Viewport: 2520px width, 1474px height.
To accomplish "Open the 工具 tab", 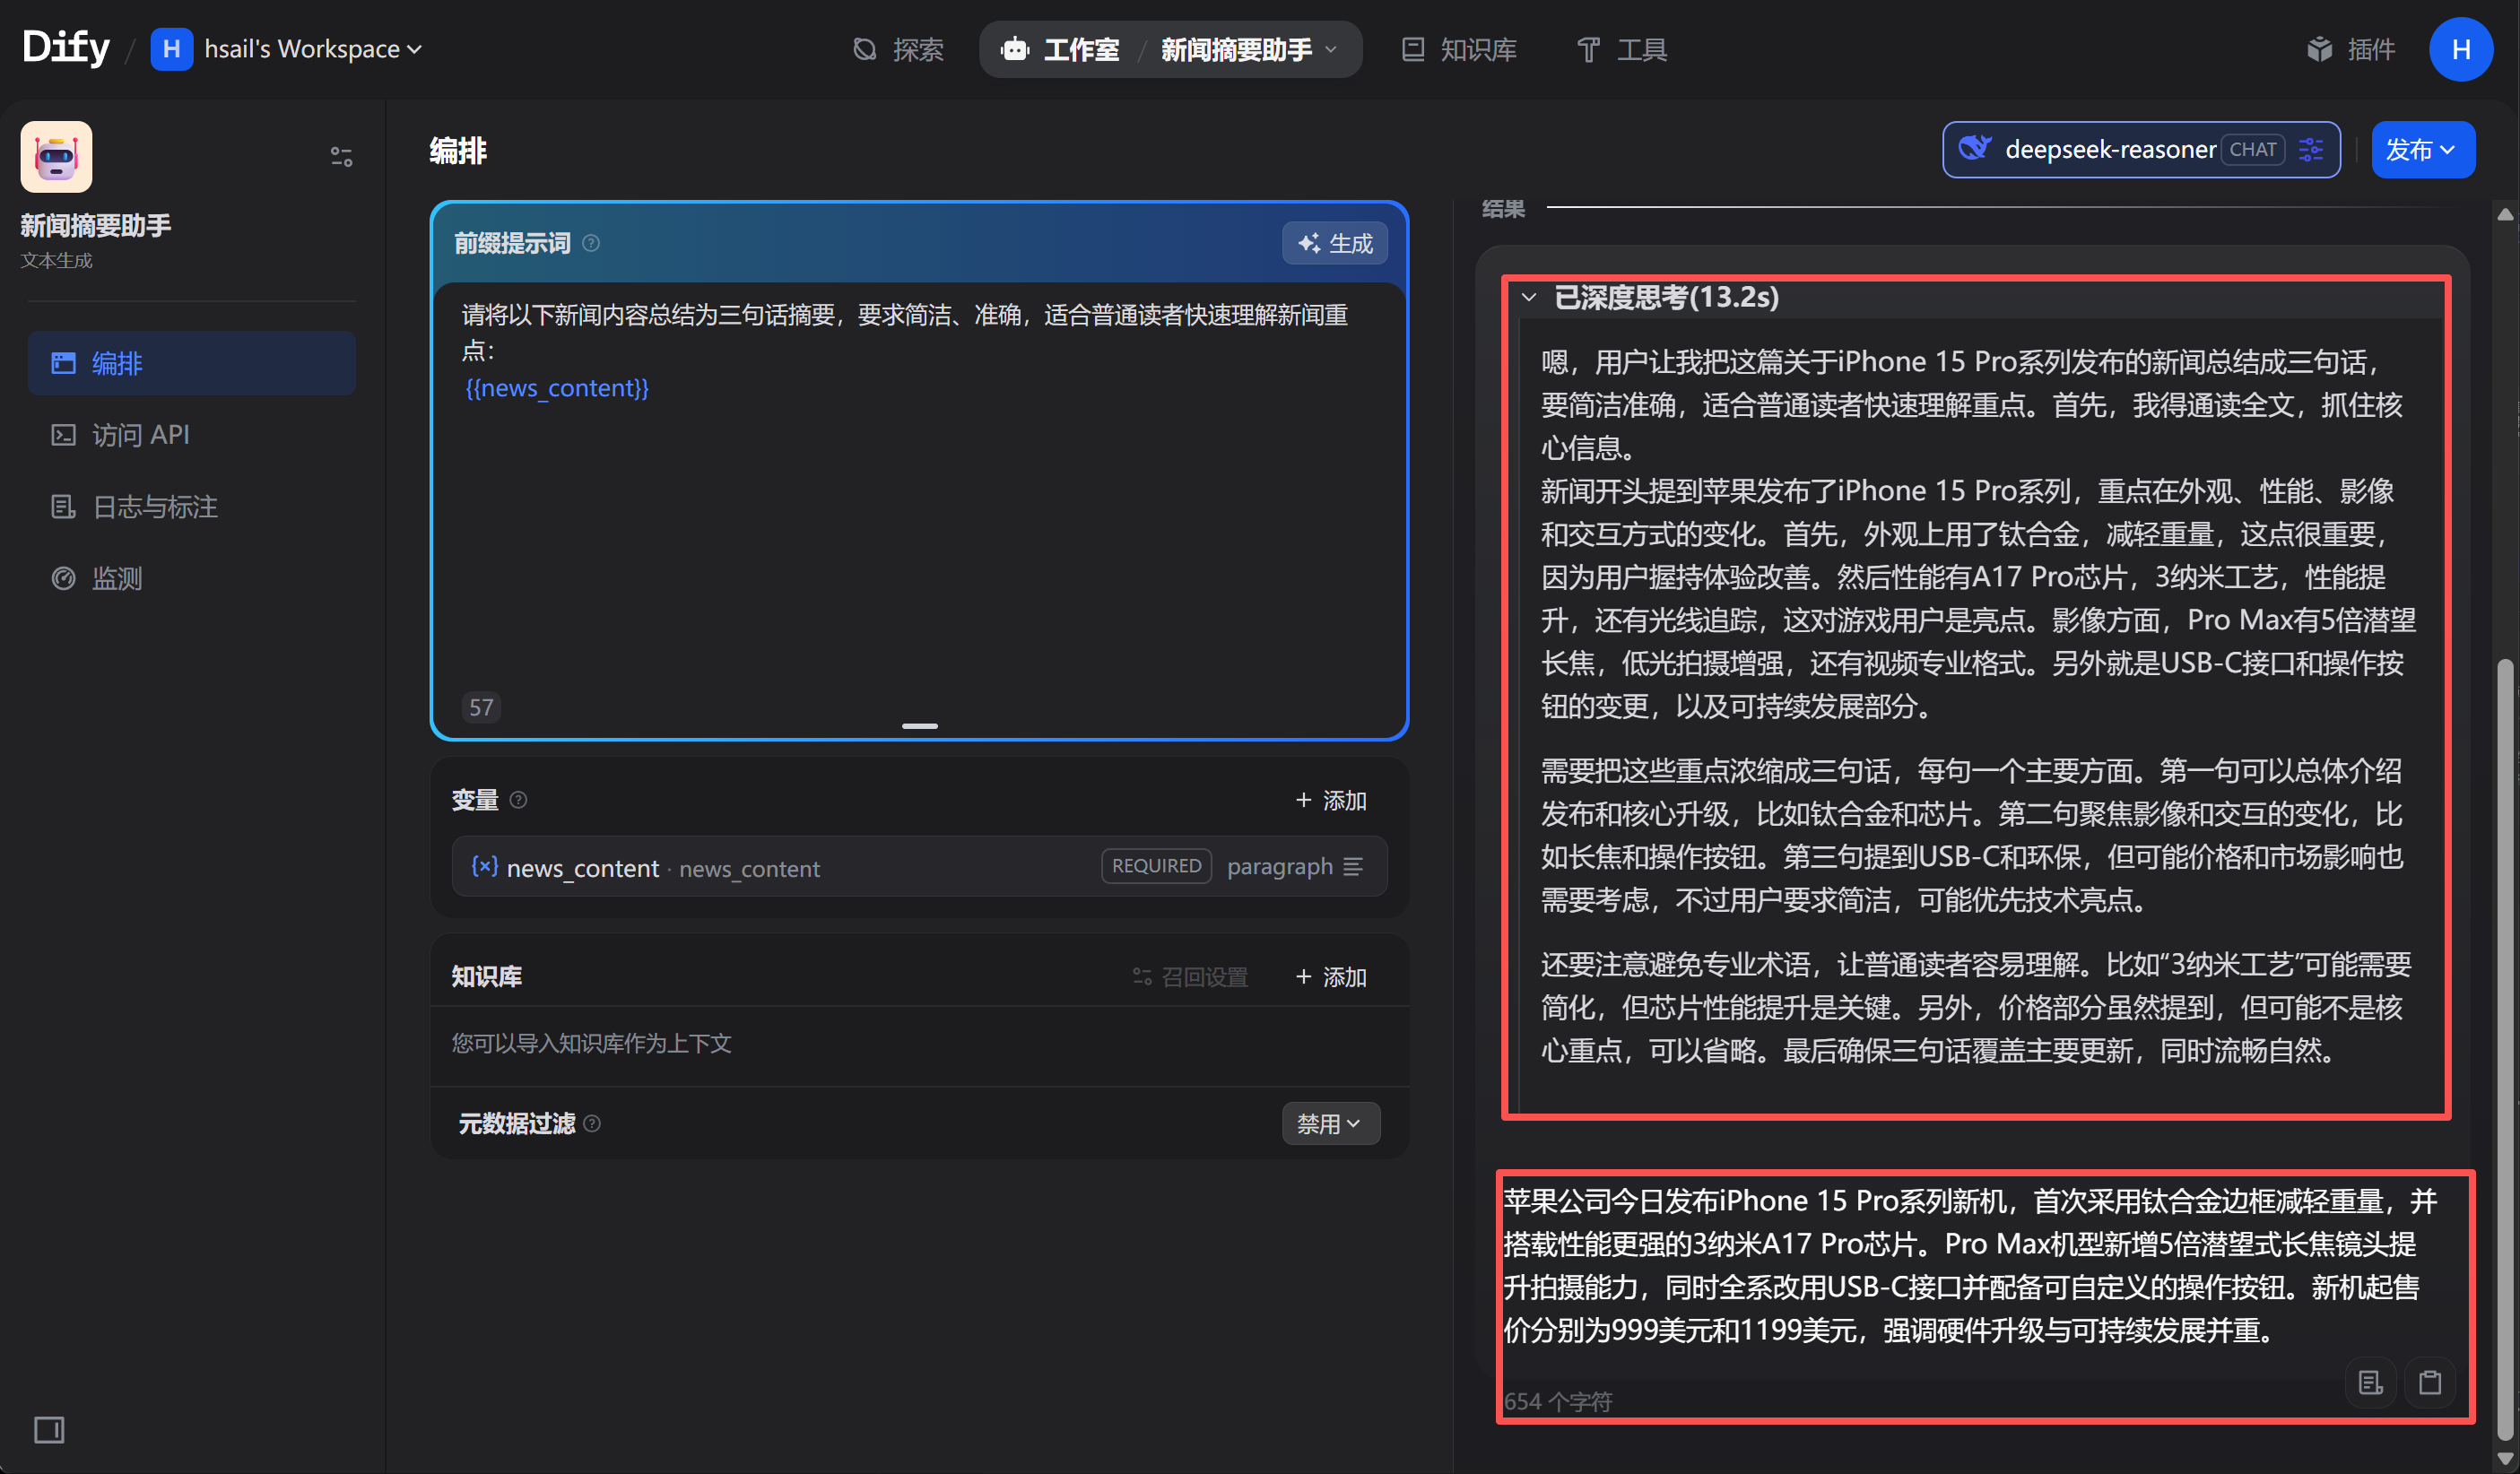I will coord(1622,49).
